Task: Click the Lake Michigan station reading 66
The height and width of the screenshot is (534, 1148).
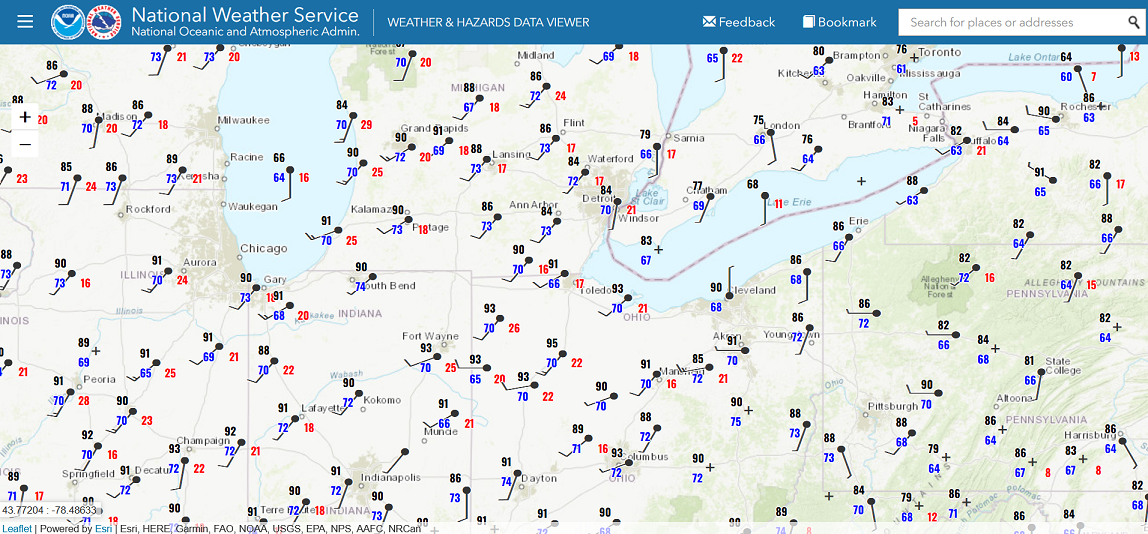Action: (x=279, y=157)
